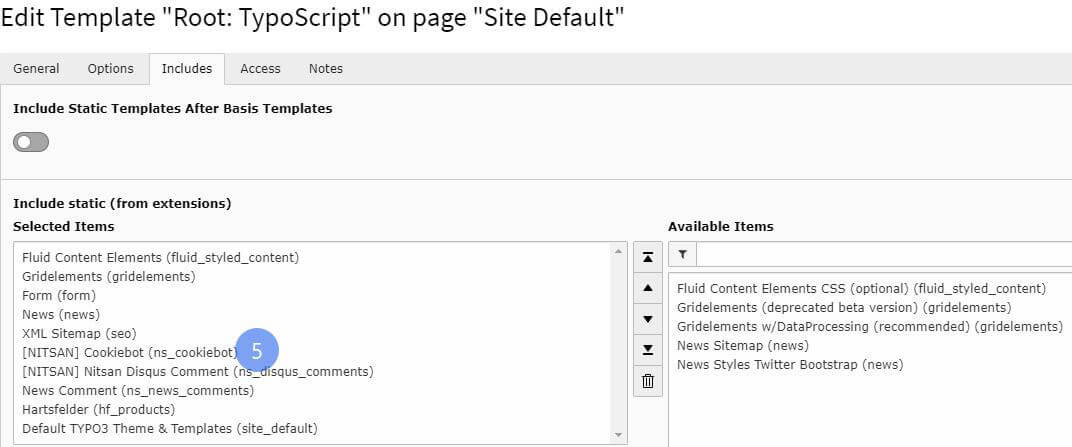Select News (news) in Selected Items

point(61,314)
